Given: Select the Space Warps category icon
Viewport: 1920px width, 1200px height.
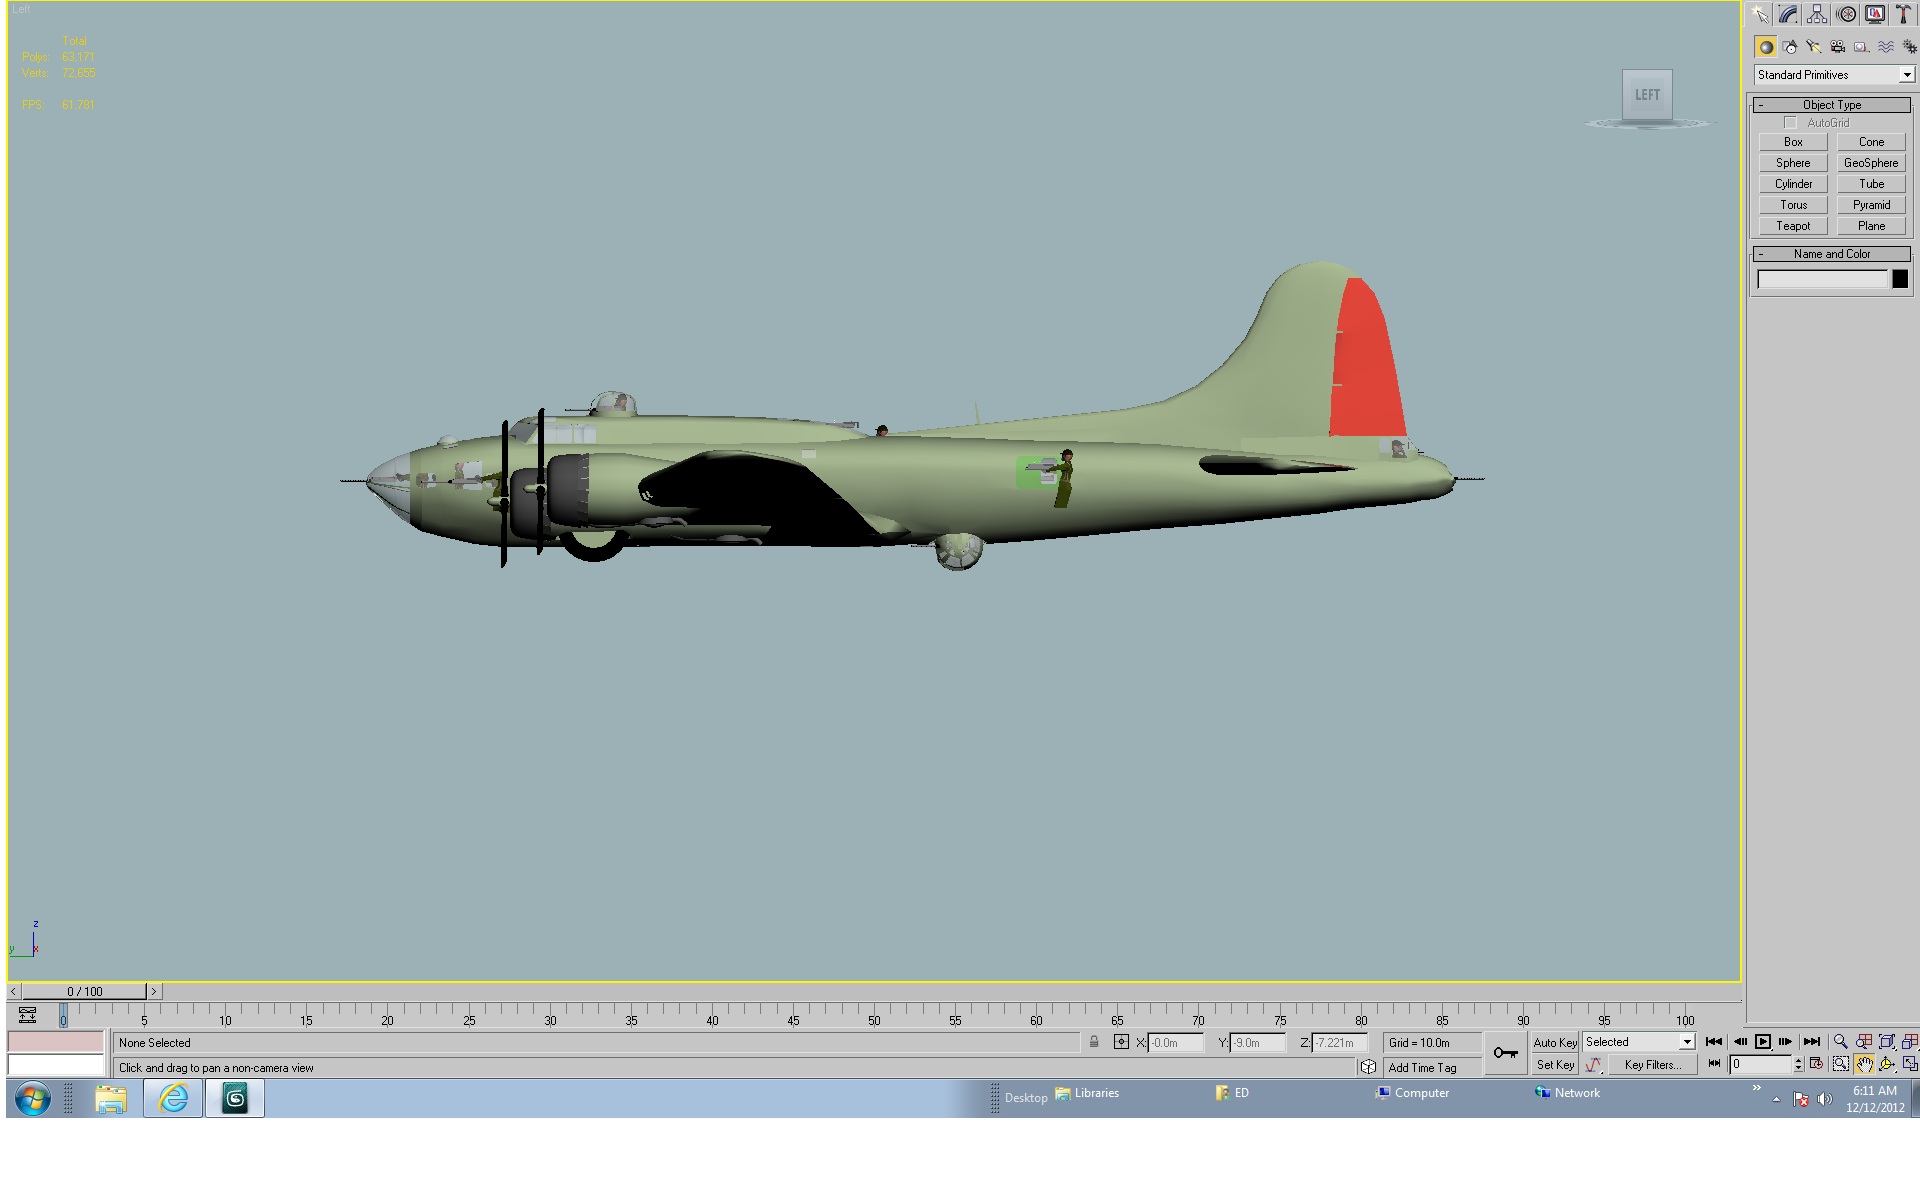Looking at the screenshot, I should 1886,47.
